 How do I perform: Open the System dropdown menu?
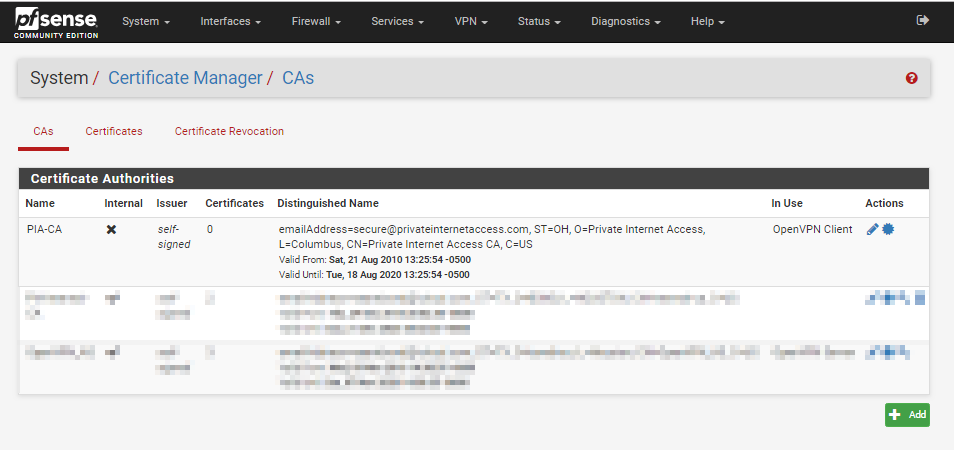click(145, 21)
